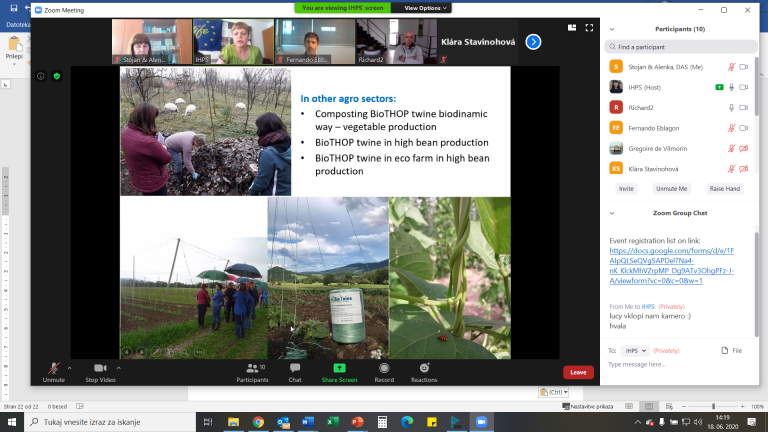
Task: Click the green Share Screen button
Action: tap(339, 372)
